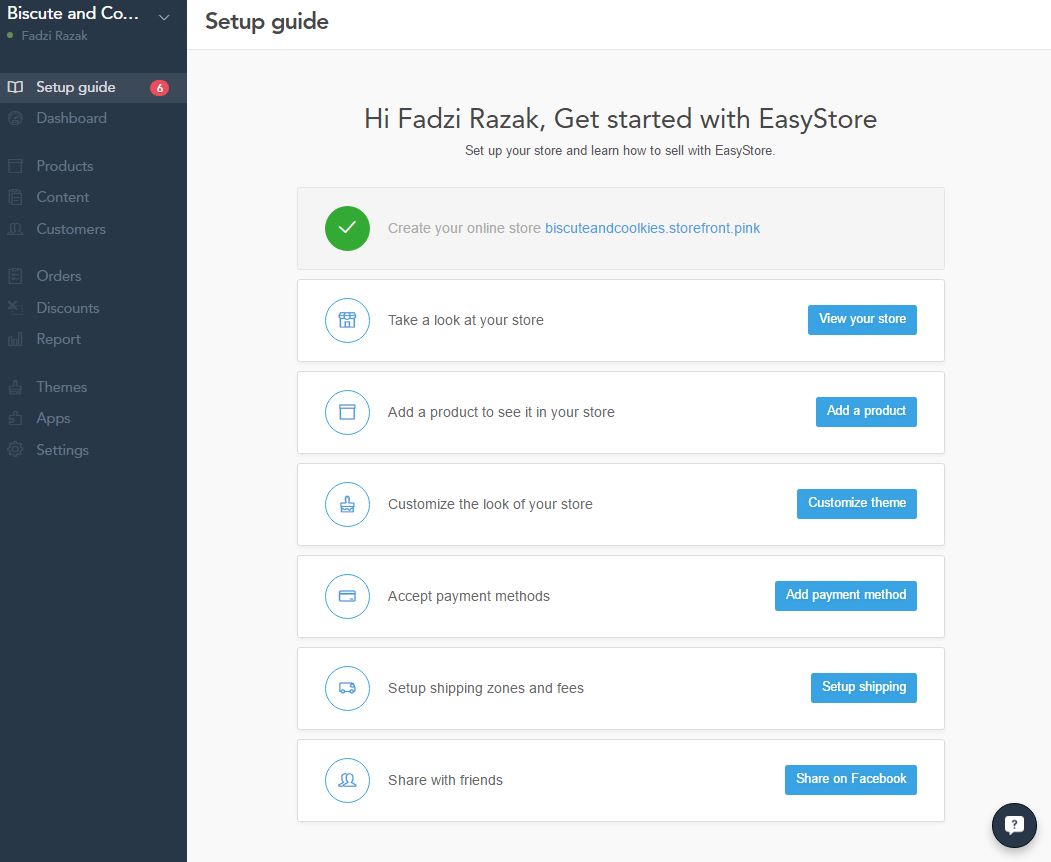Click the green completed checkmark circle

click(x=347, y=229)
